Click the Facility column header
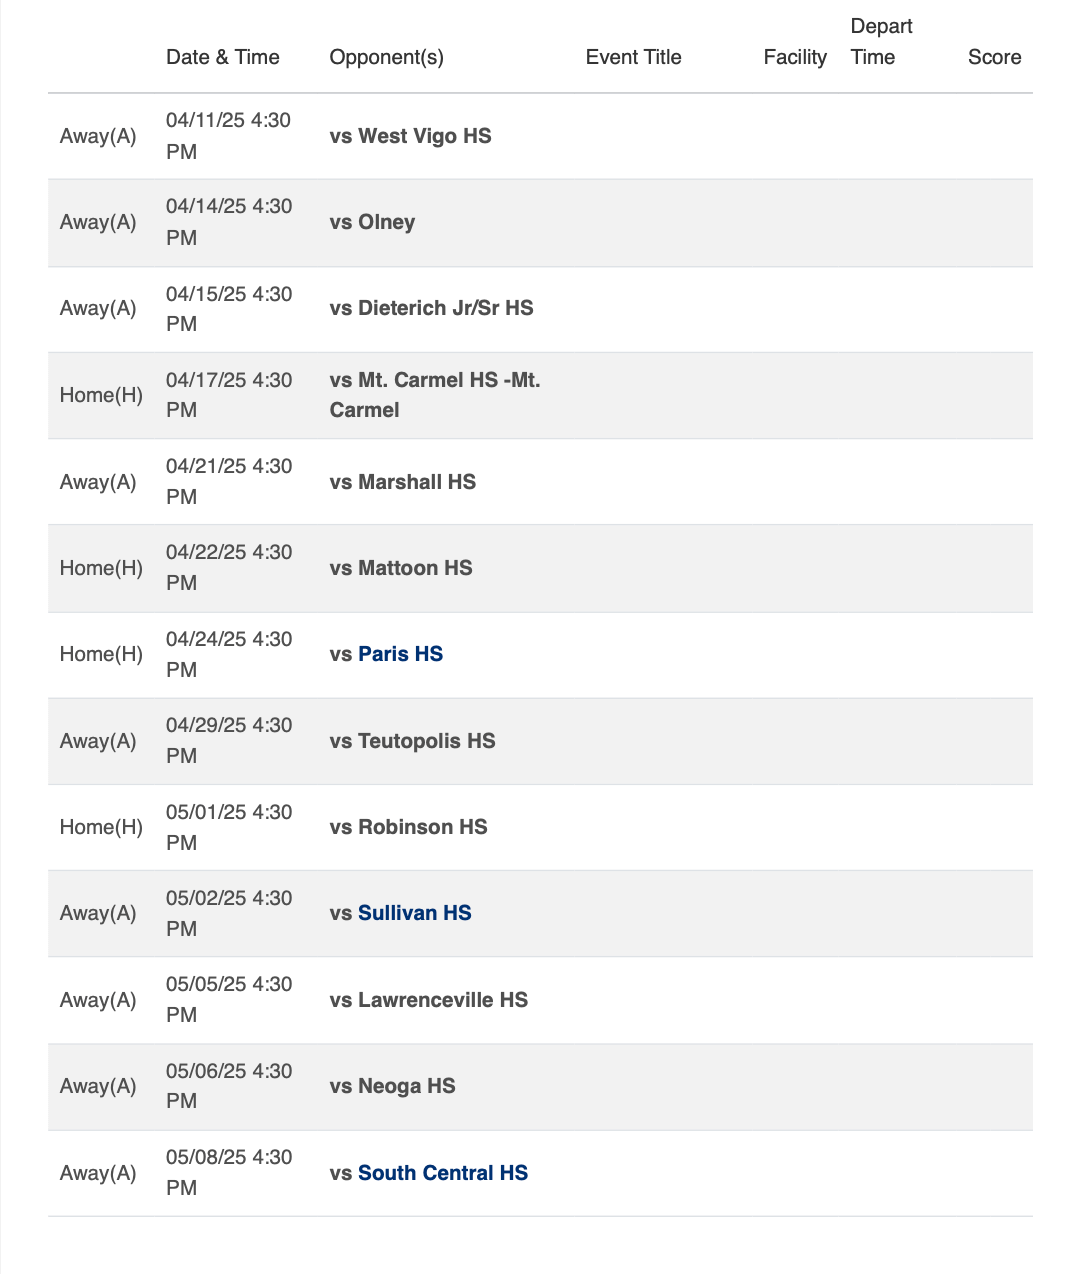This screenshot has width=1078, height=1274. coord(795,57)
